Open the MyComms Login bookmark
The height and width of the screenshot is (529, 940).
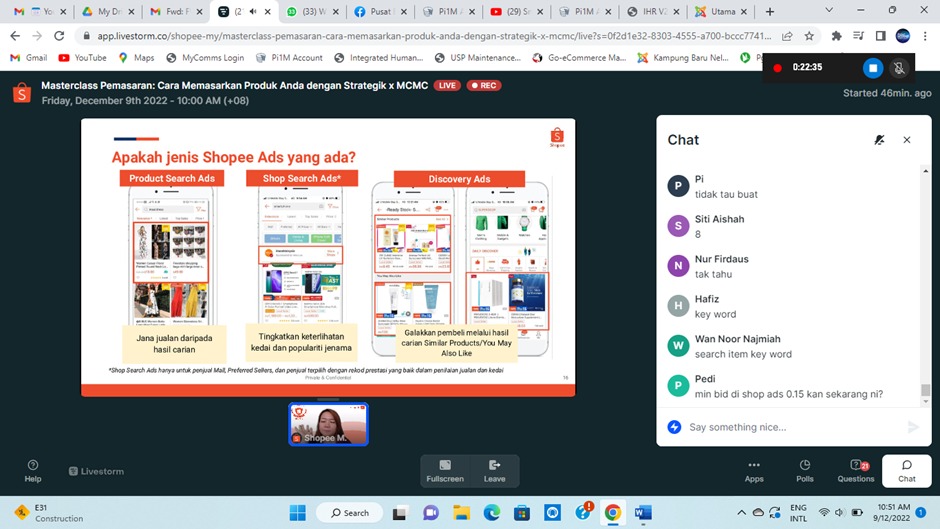(205, 58)
